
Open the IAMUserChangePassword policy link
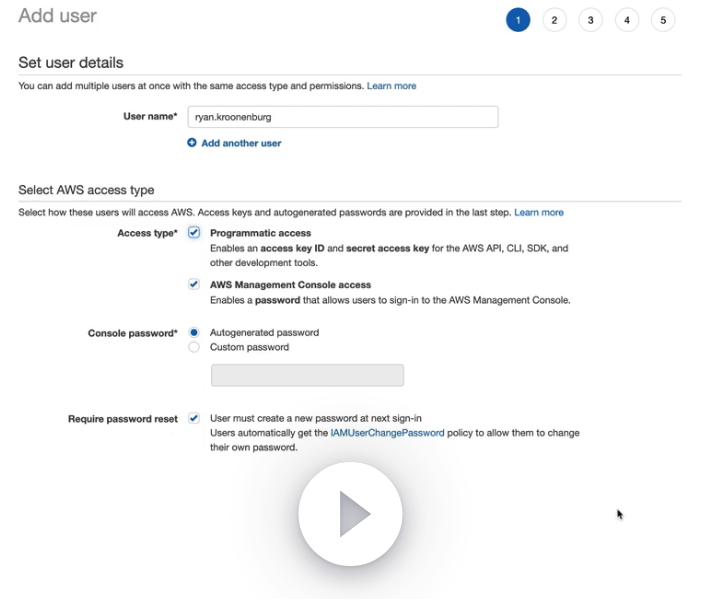387,433
